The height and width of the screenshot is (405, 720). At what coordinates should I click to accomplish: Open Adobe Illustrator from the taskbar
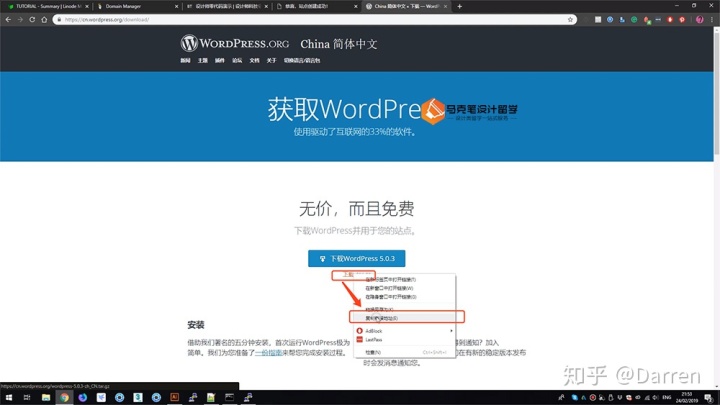click(x=174, y=397)
